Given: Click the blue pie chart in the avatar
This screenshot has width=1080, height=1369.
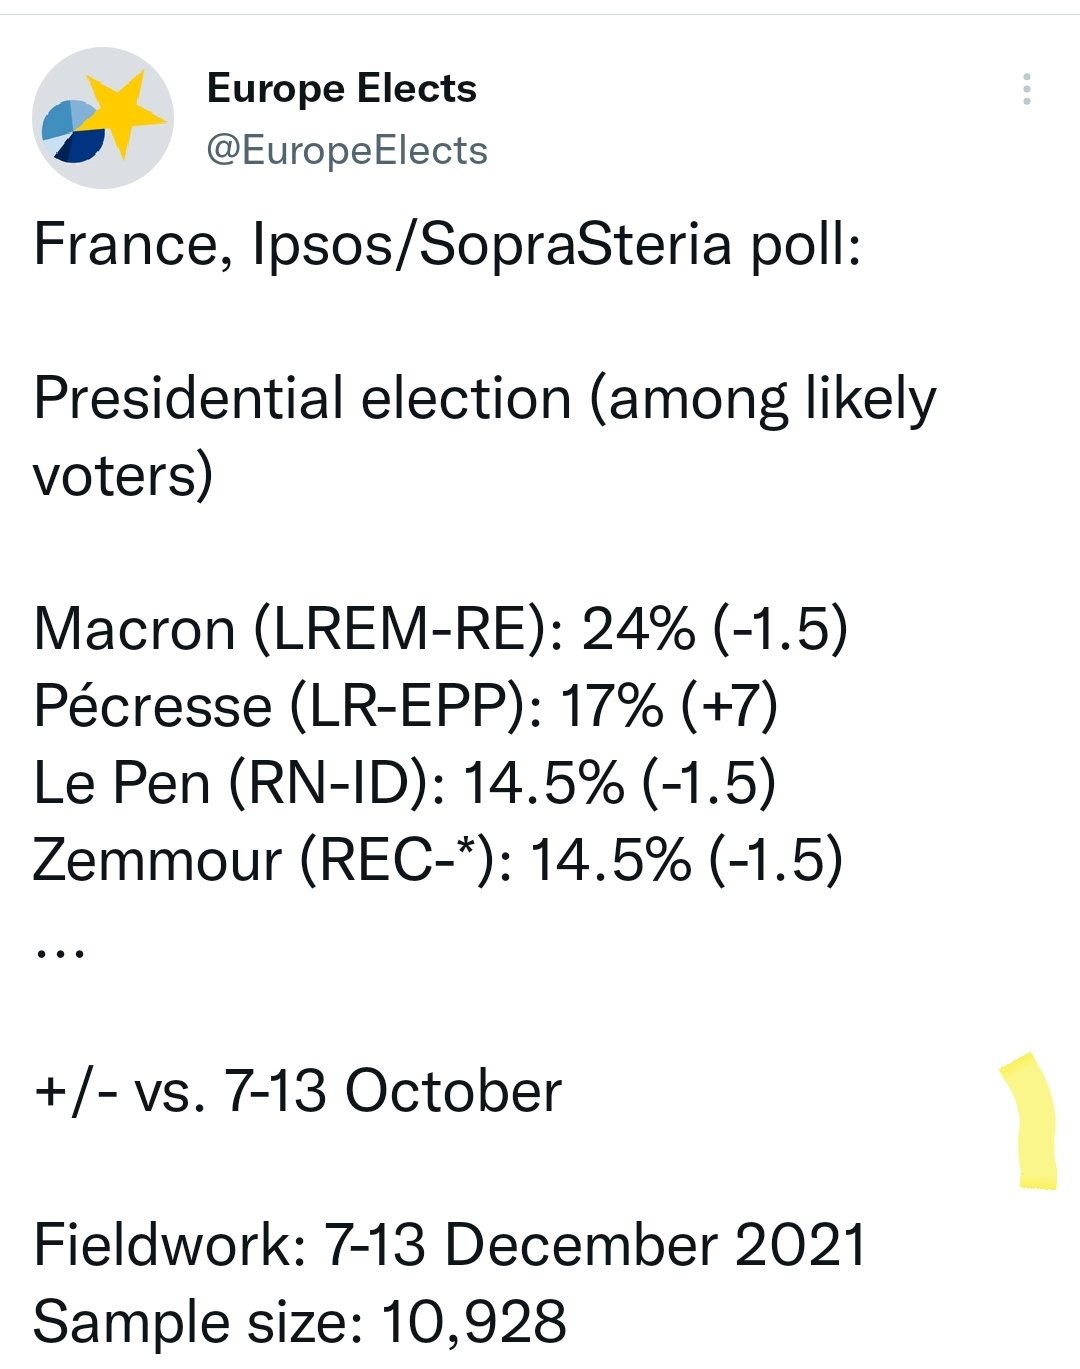Looking at the screenshot, I should pyautogui.click(x=74, y=132).
